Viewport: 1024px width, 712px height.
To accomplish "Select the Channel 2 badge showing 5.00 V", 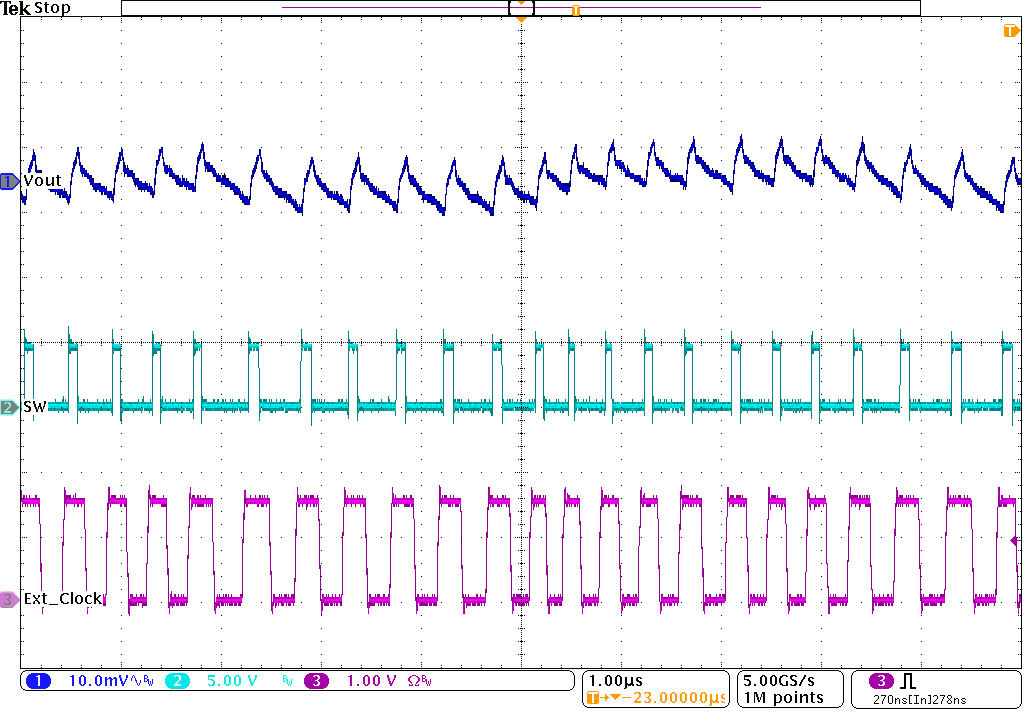I will pos(176,680).
